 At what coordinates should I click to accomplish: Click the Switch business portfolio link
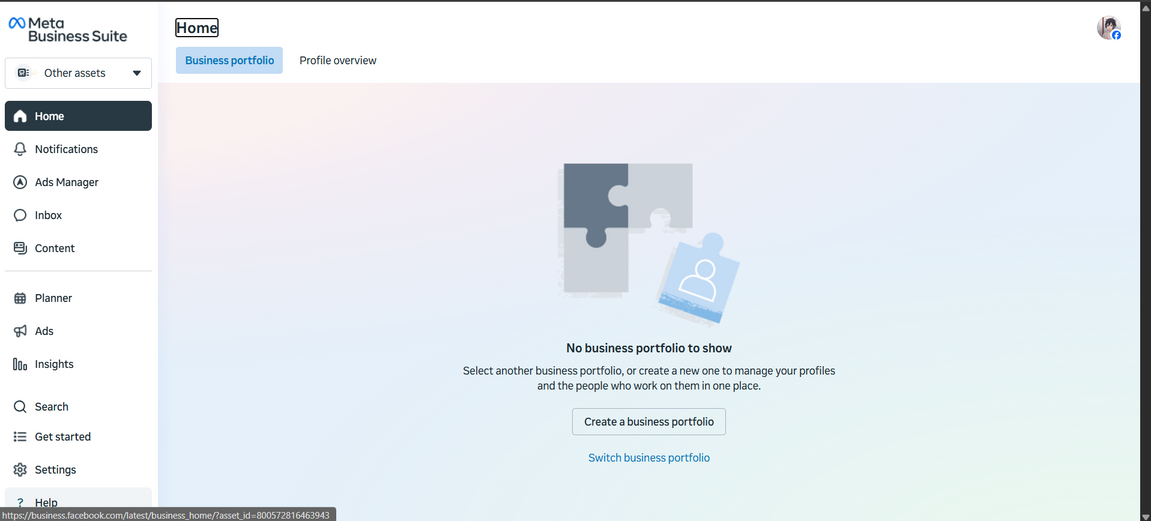(649, 458)
